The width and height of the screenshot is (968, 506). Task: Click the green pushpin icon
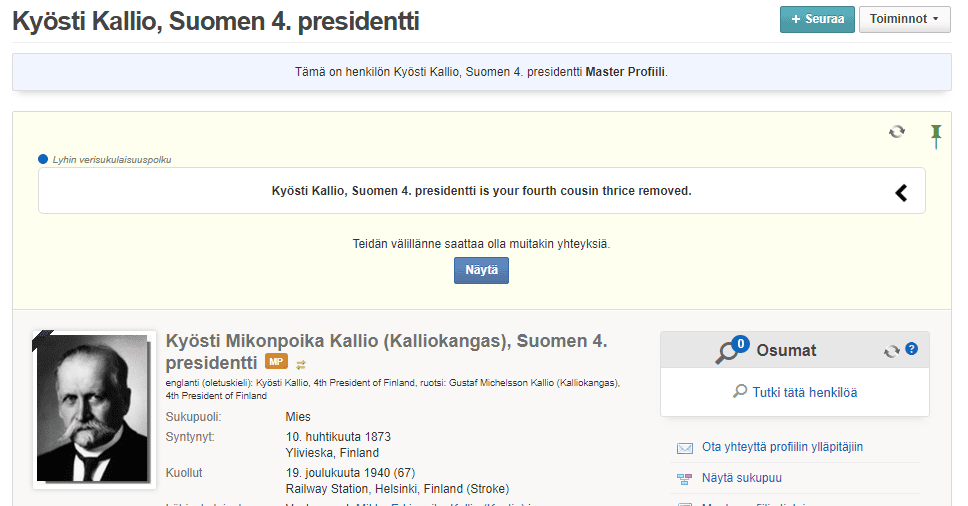(936, 136)
